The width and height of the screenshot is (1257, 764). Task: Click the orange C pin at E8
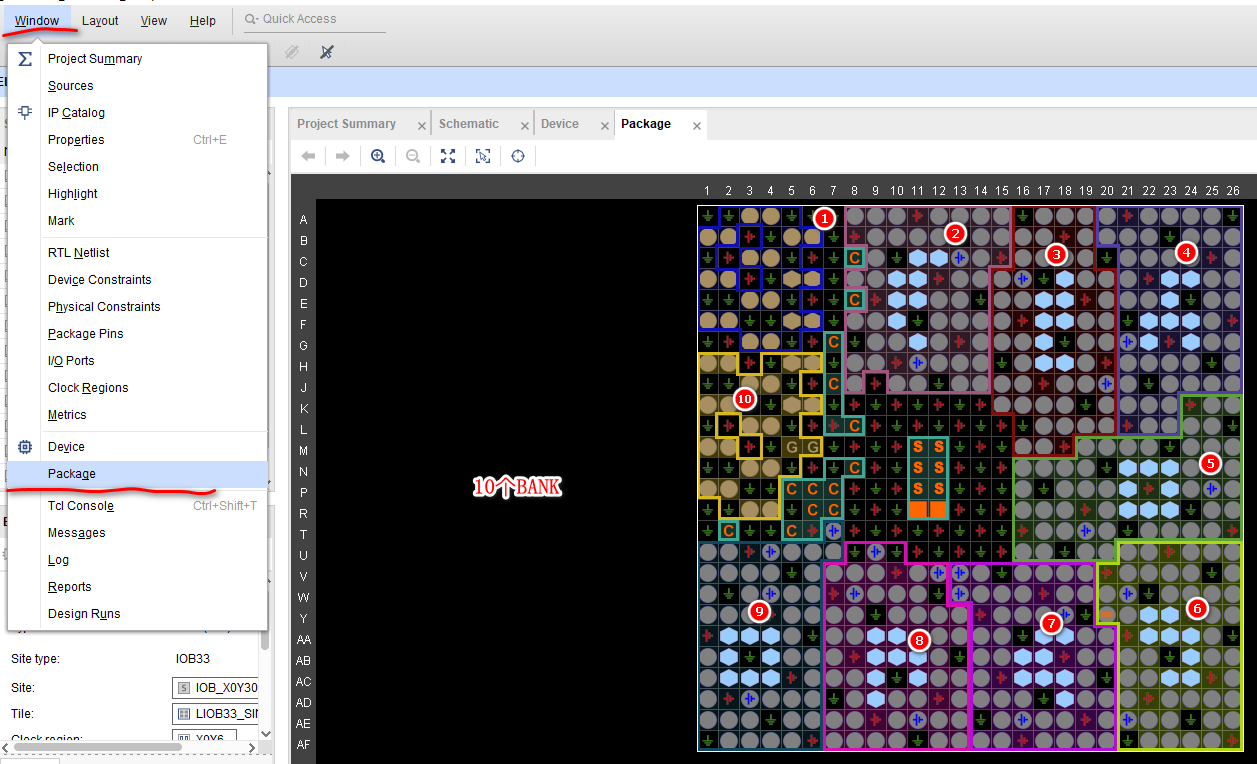point(854,299)
